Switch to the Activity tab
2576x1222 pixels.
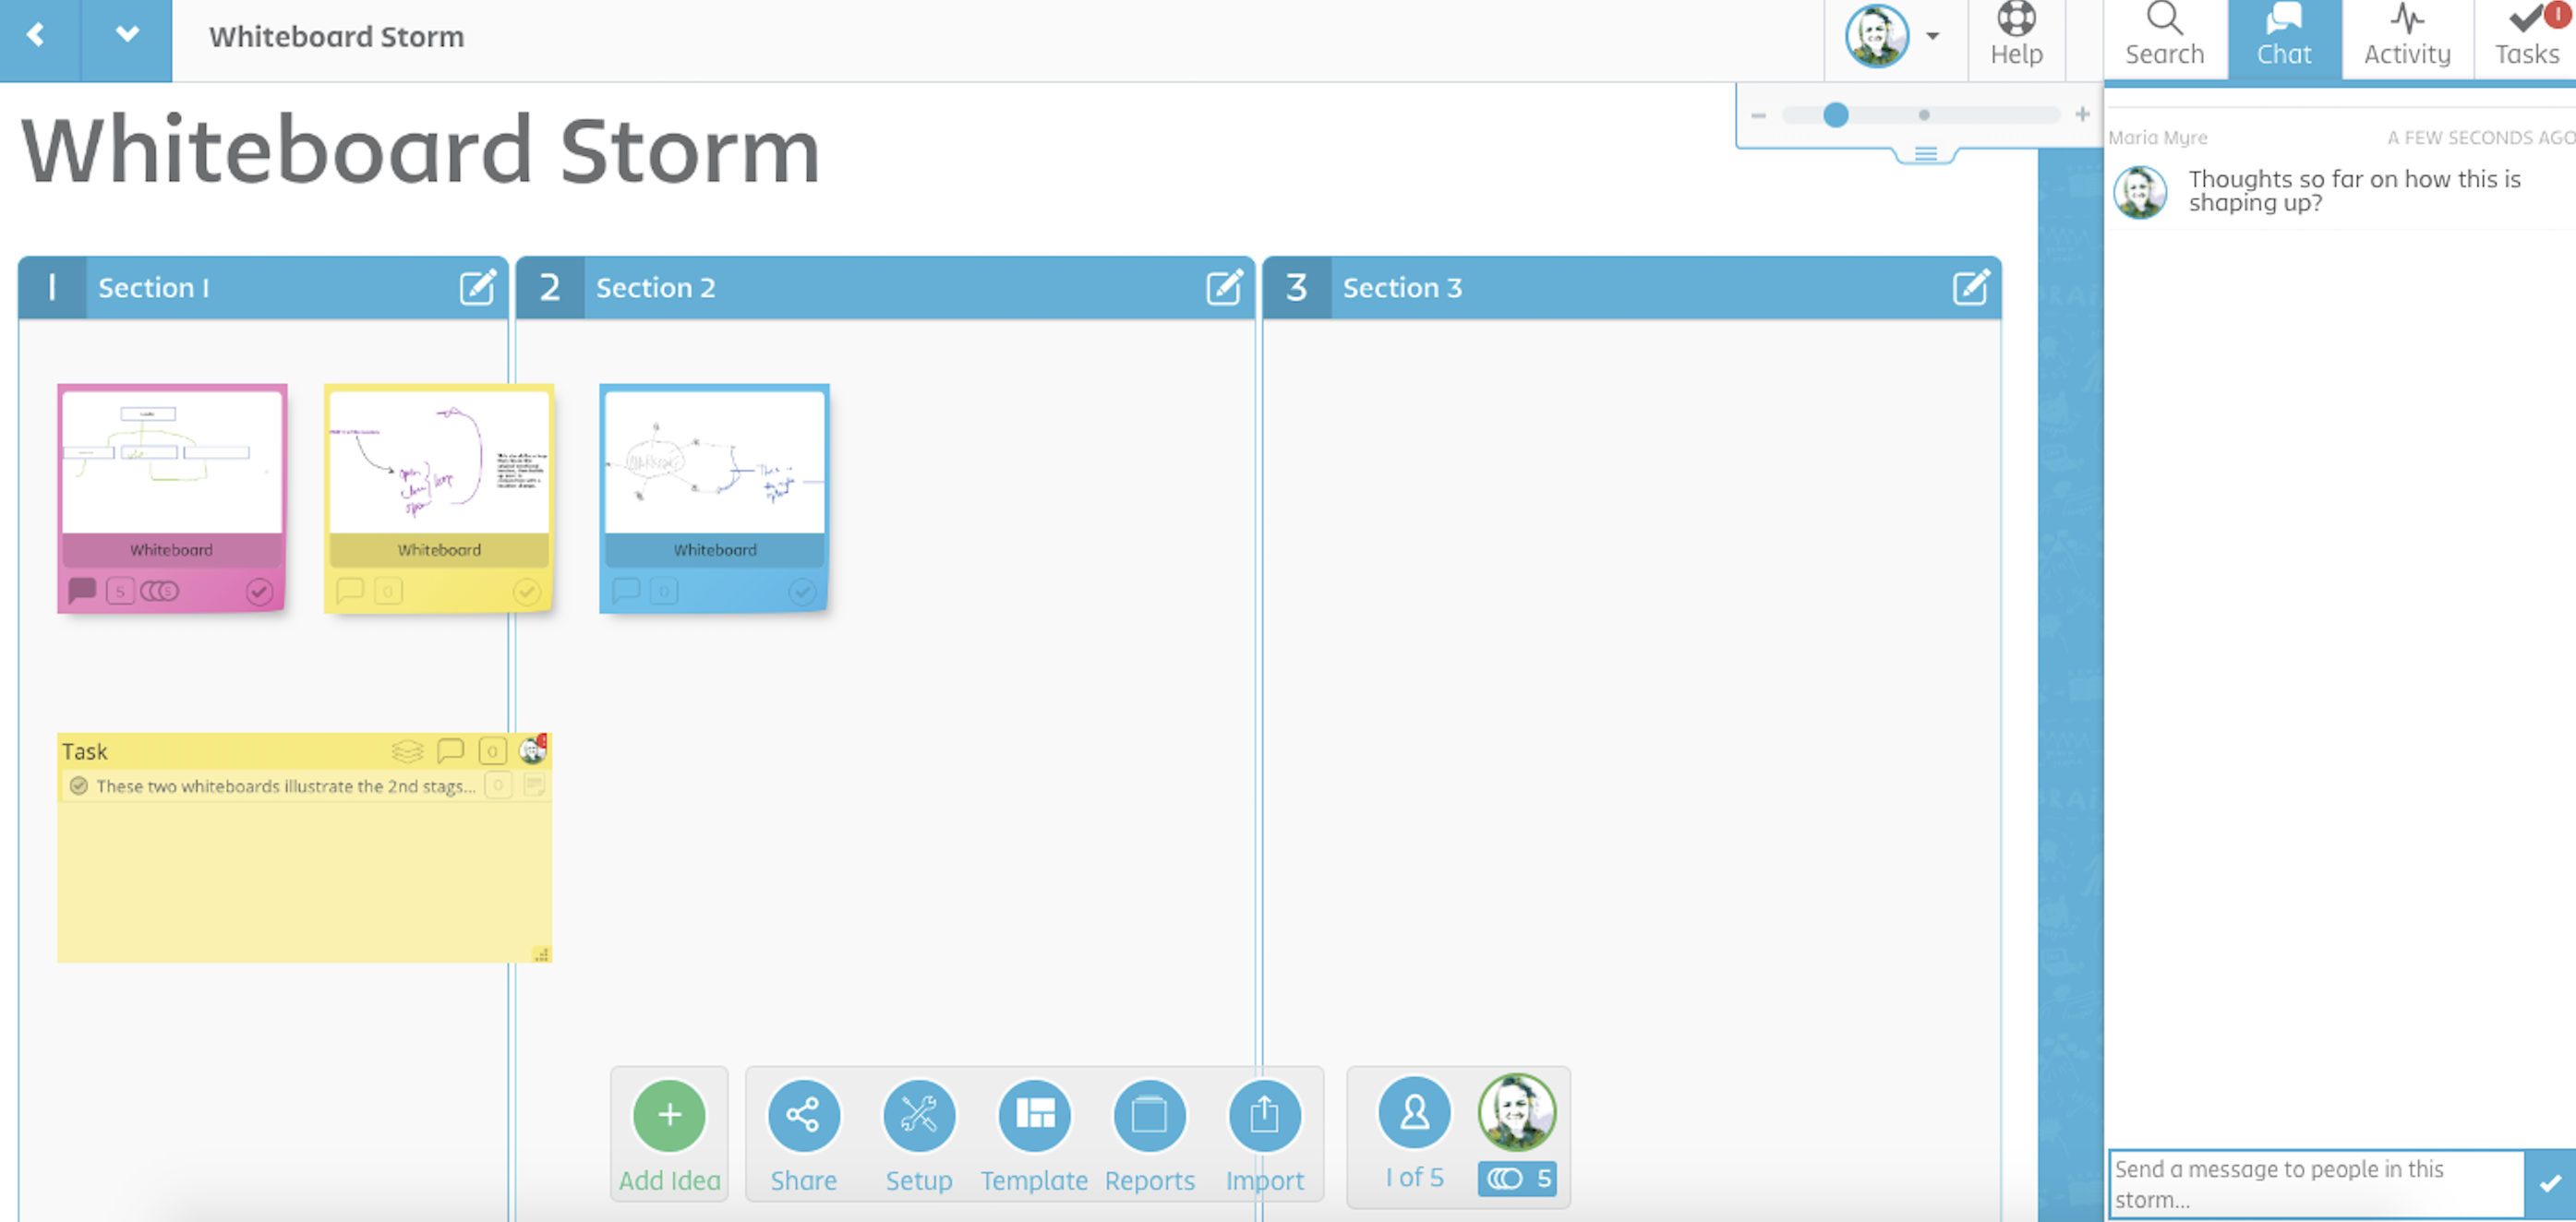coord(2401,36)
